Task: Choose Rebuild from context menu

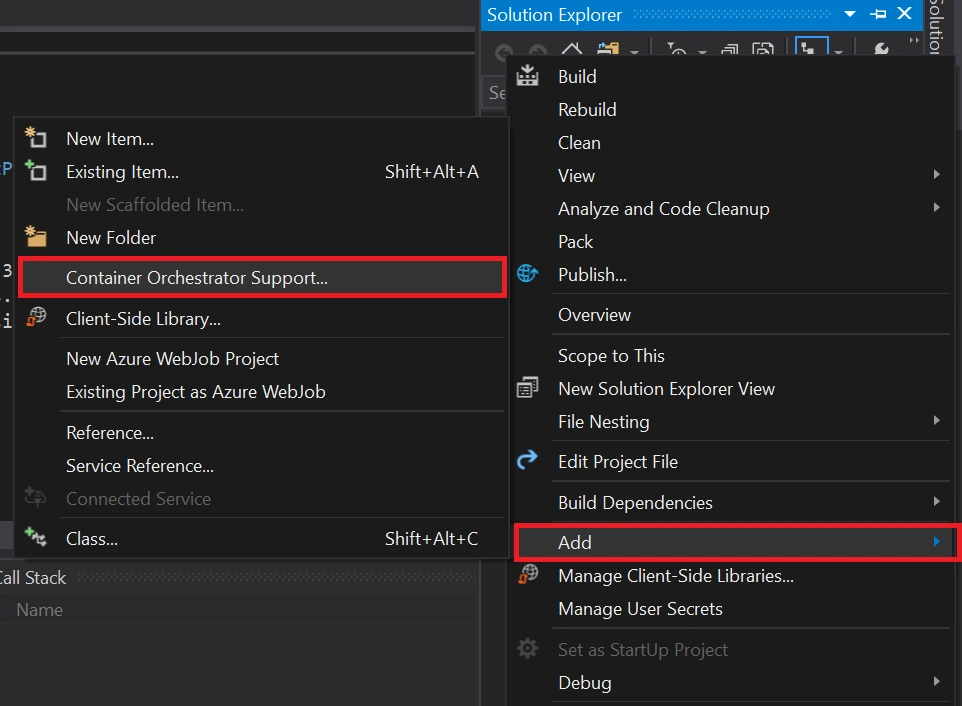Action: pos(731,110)
